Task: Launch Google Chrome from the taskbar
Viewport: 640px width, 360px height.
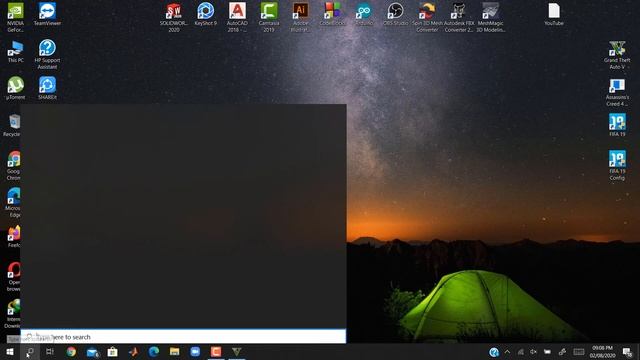Action: [71, 352]
